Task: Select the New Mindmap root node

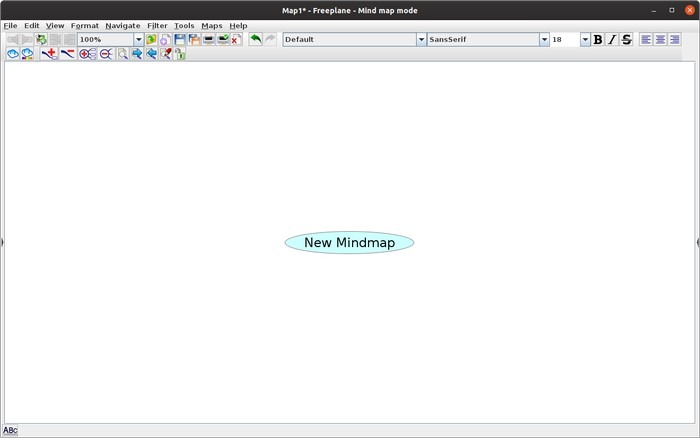Action: (x=350, y=242)
